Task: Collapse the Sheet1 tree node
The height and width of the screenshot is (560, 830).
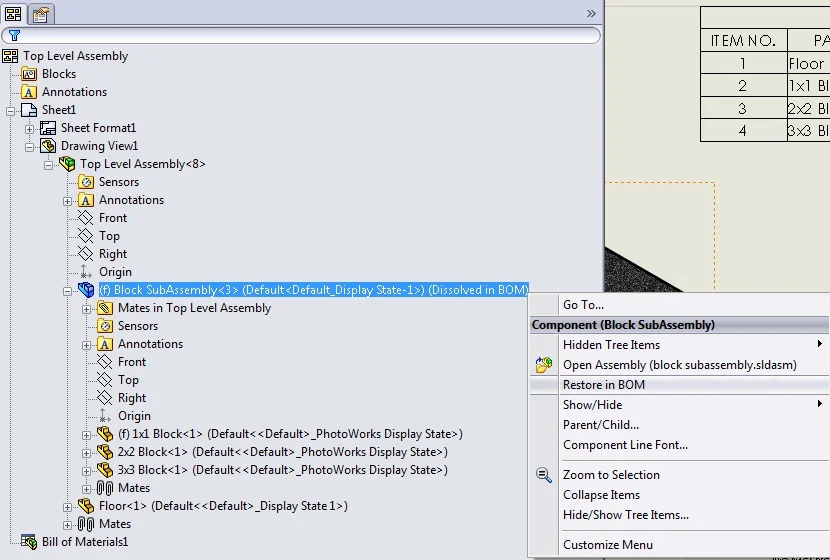Action: (11, 111)
